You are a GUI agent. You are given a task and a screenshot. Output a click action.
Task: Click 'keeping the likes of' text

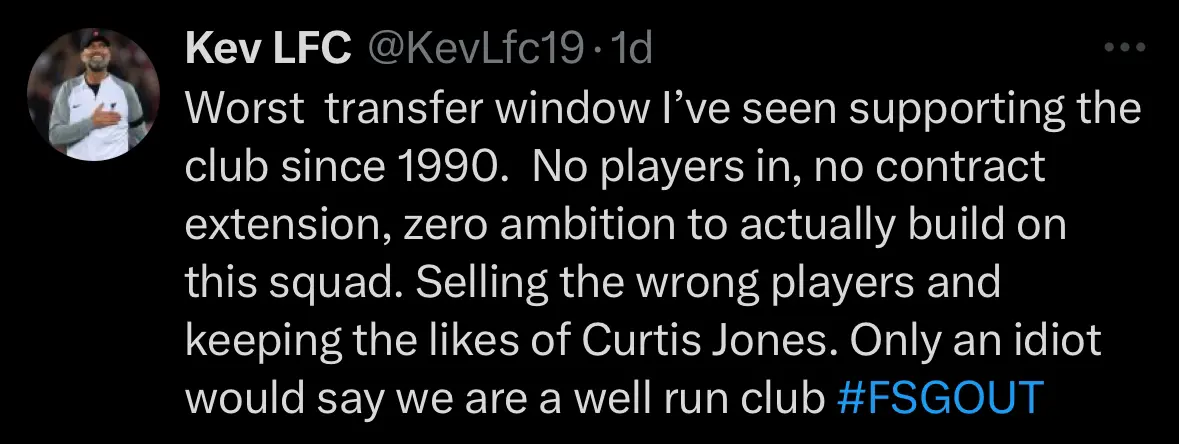coord(378,340)
